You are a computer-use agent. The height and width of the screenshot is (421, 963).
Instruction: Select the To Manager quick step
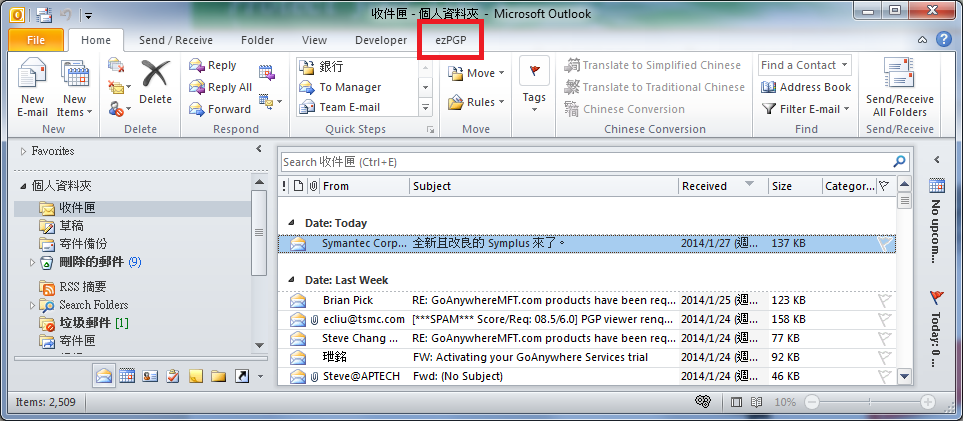pyautogui.click(x=349, y=87)
